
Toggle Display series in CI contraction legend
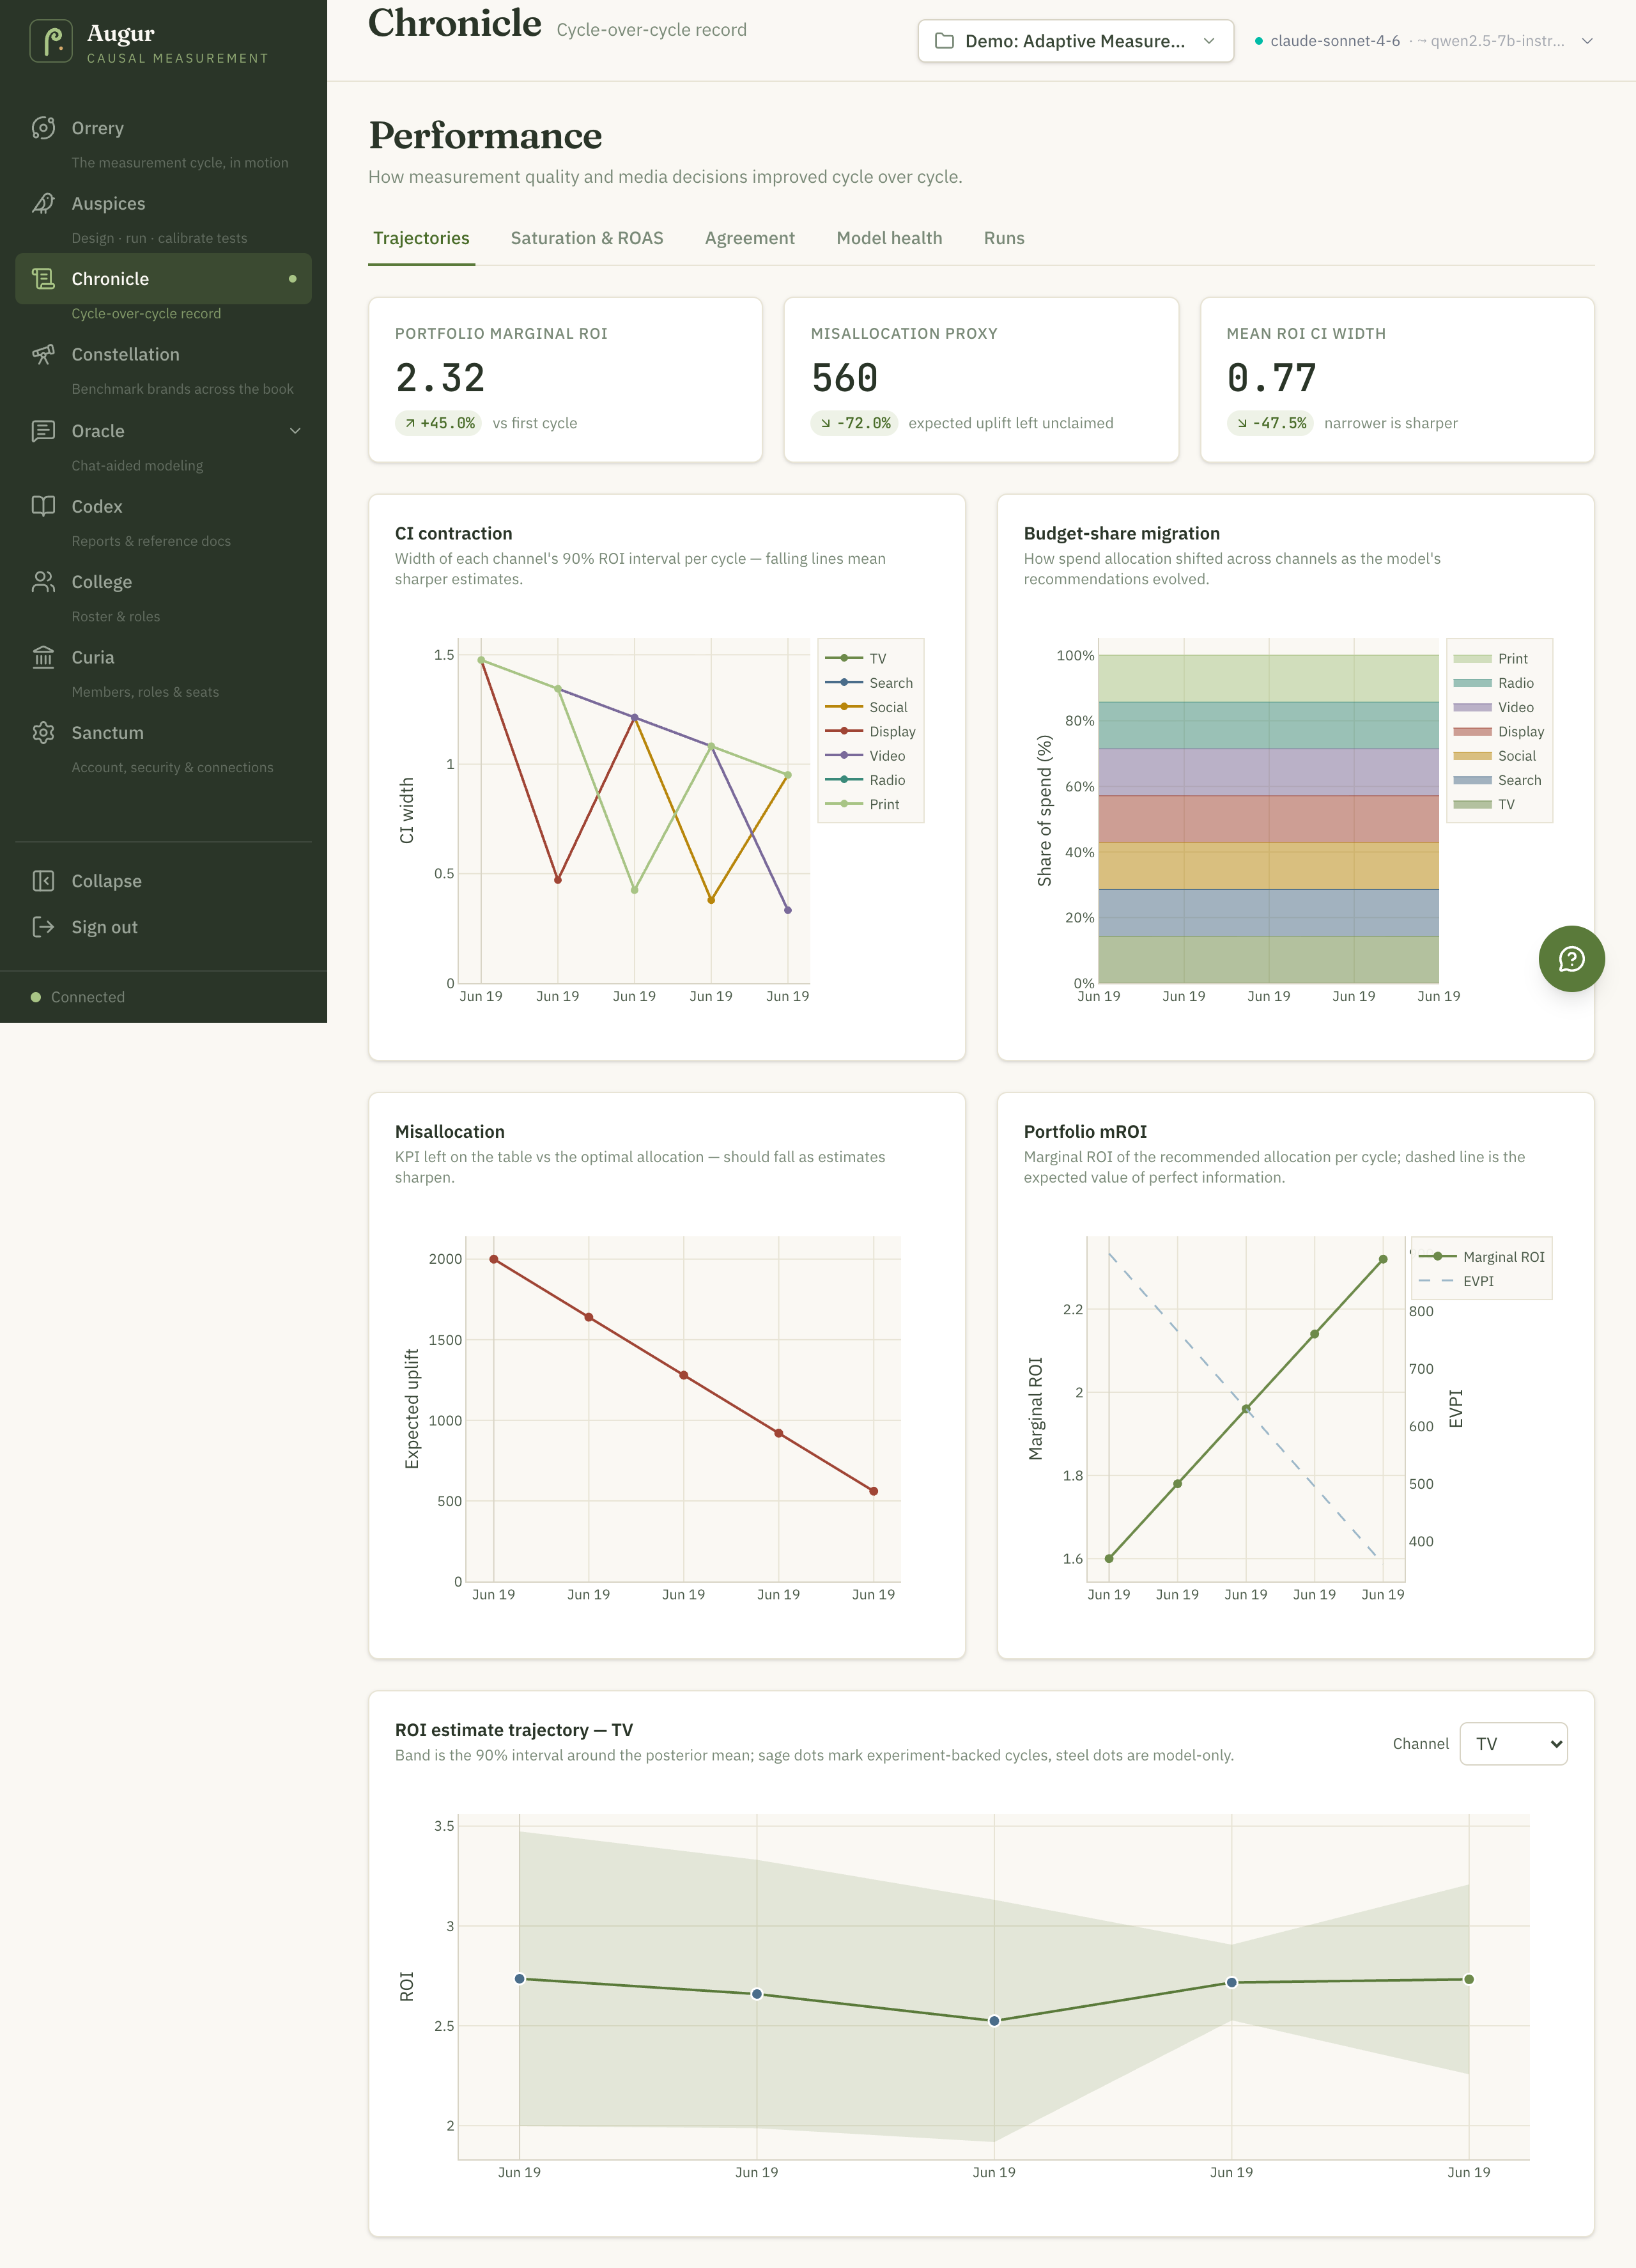coord(870,732)
